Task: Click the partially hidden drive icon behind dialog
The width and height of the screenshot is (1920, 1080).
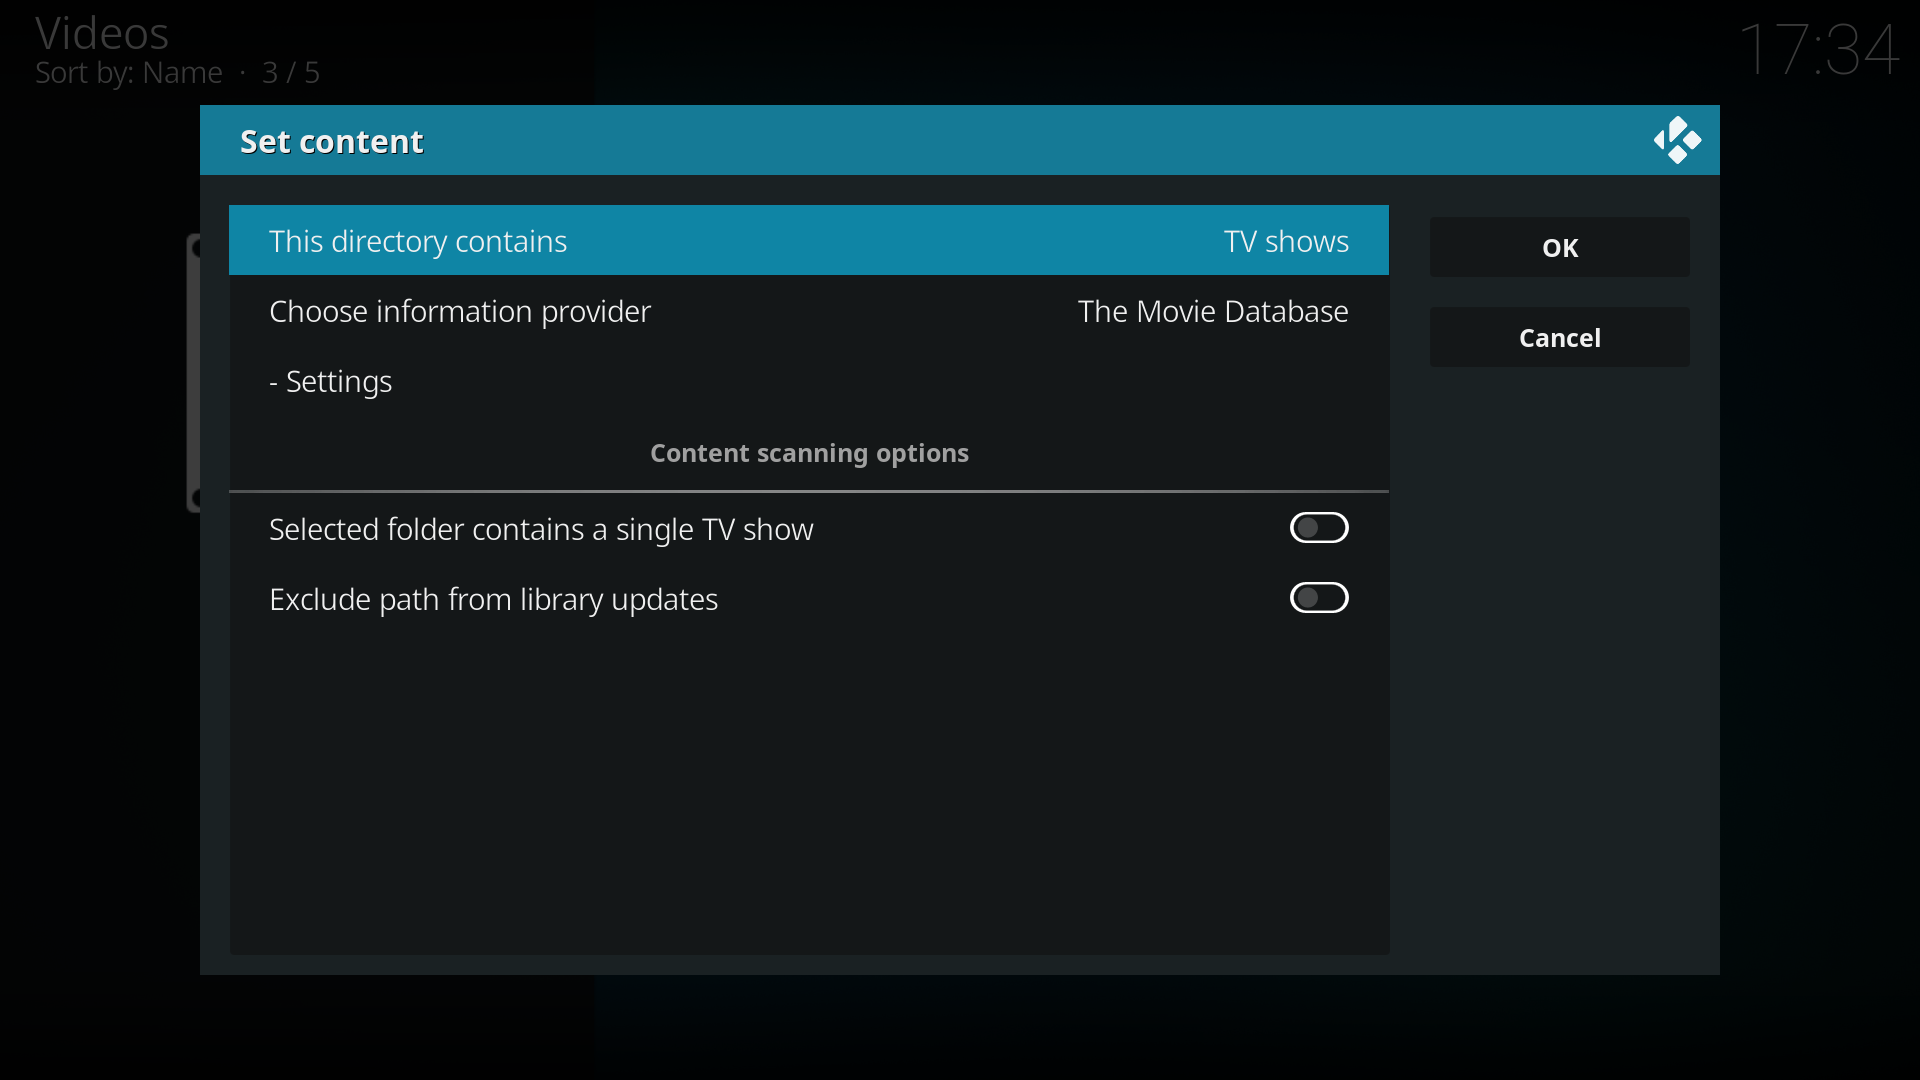Action: click(x=193, y=372)
